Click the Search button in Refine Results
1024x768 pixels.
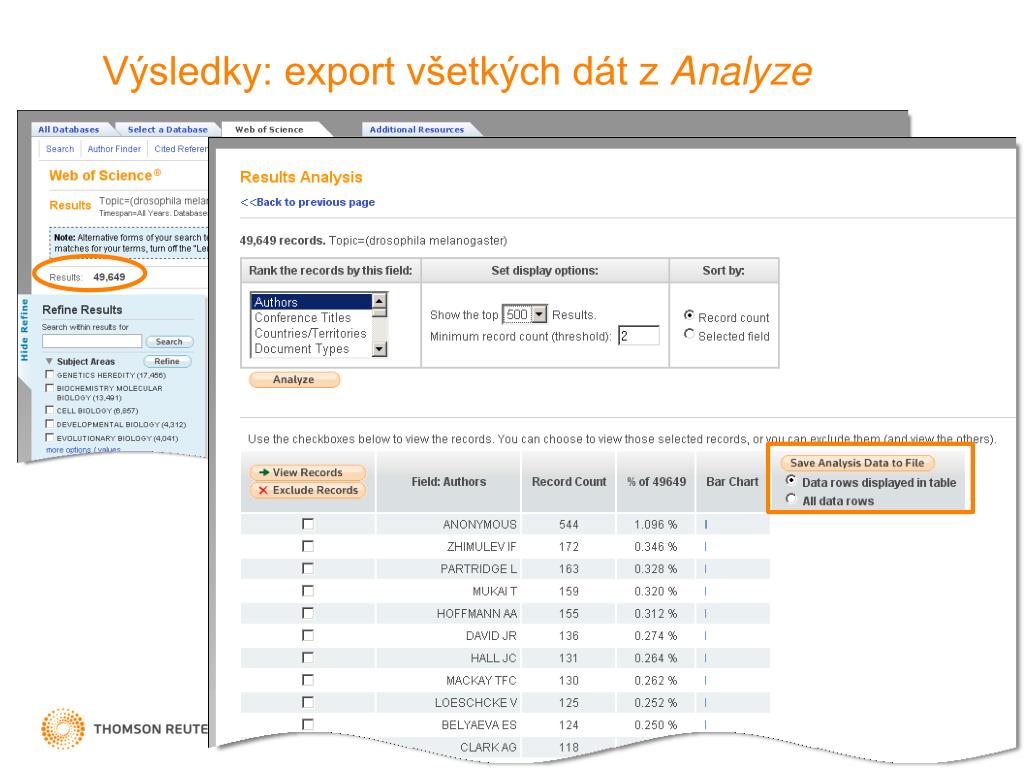click(169, 342)
